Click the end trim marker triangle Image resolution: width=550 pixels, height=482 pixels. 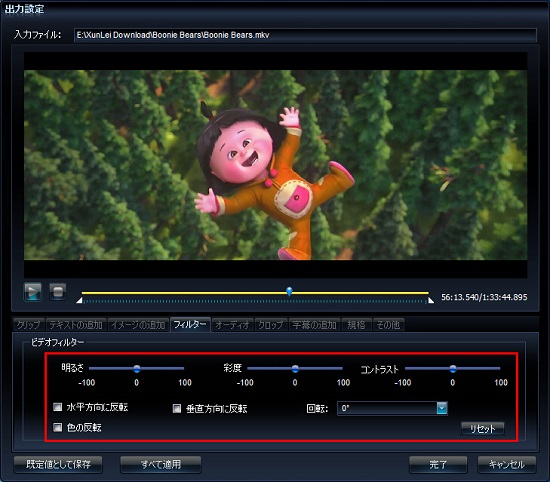tap(430, 300)
